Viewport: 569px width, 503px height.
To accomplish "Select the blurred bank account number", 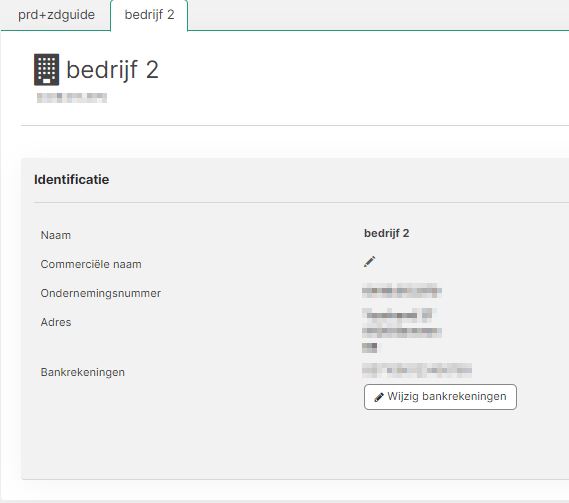I will 417,371.
